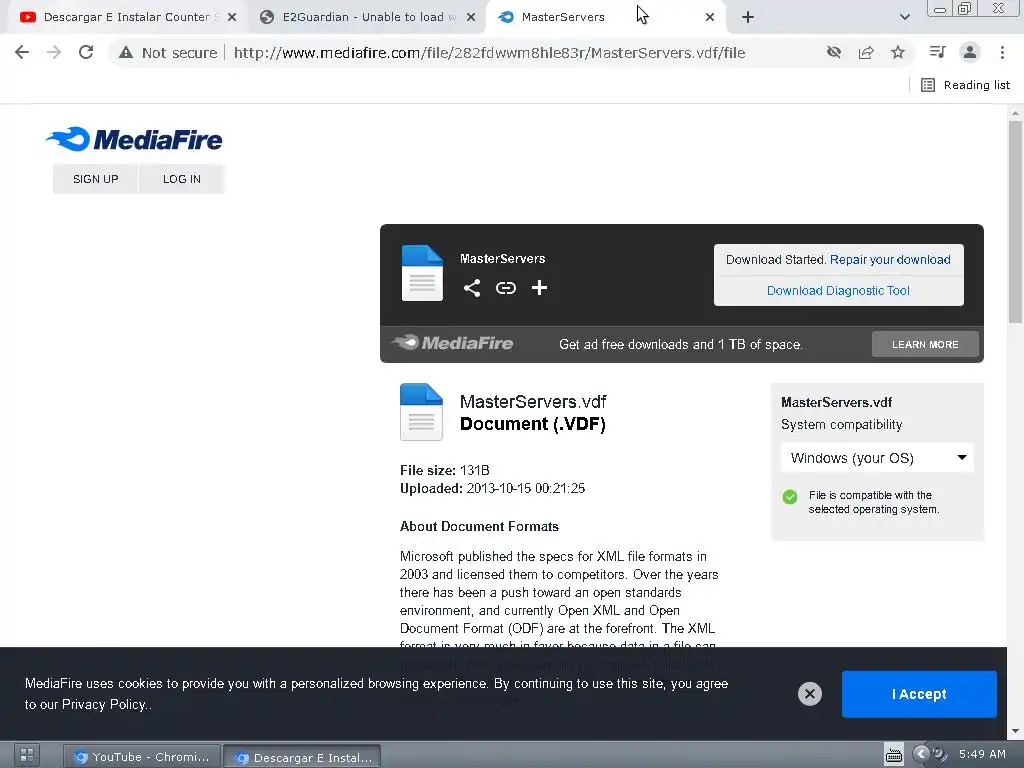Select the Descargar E Instal taskbar window

click(302, 758)
